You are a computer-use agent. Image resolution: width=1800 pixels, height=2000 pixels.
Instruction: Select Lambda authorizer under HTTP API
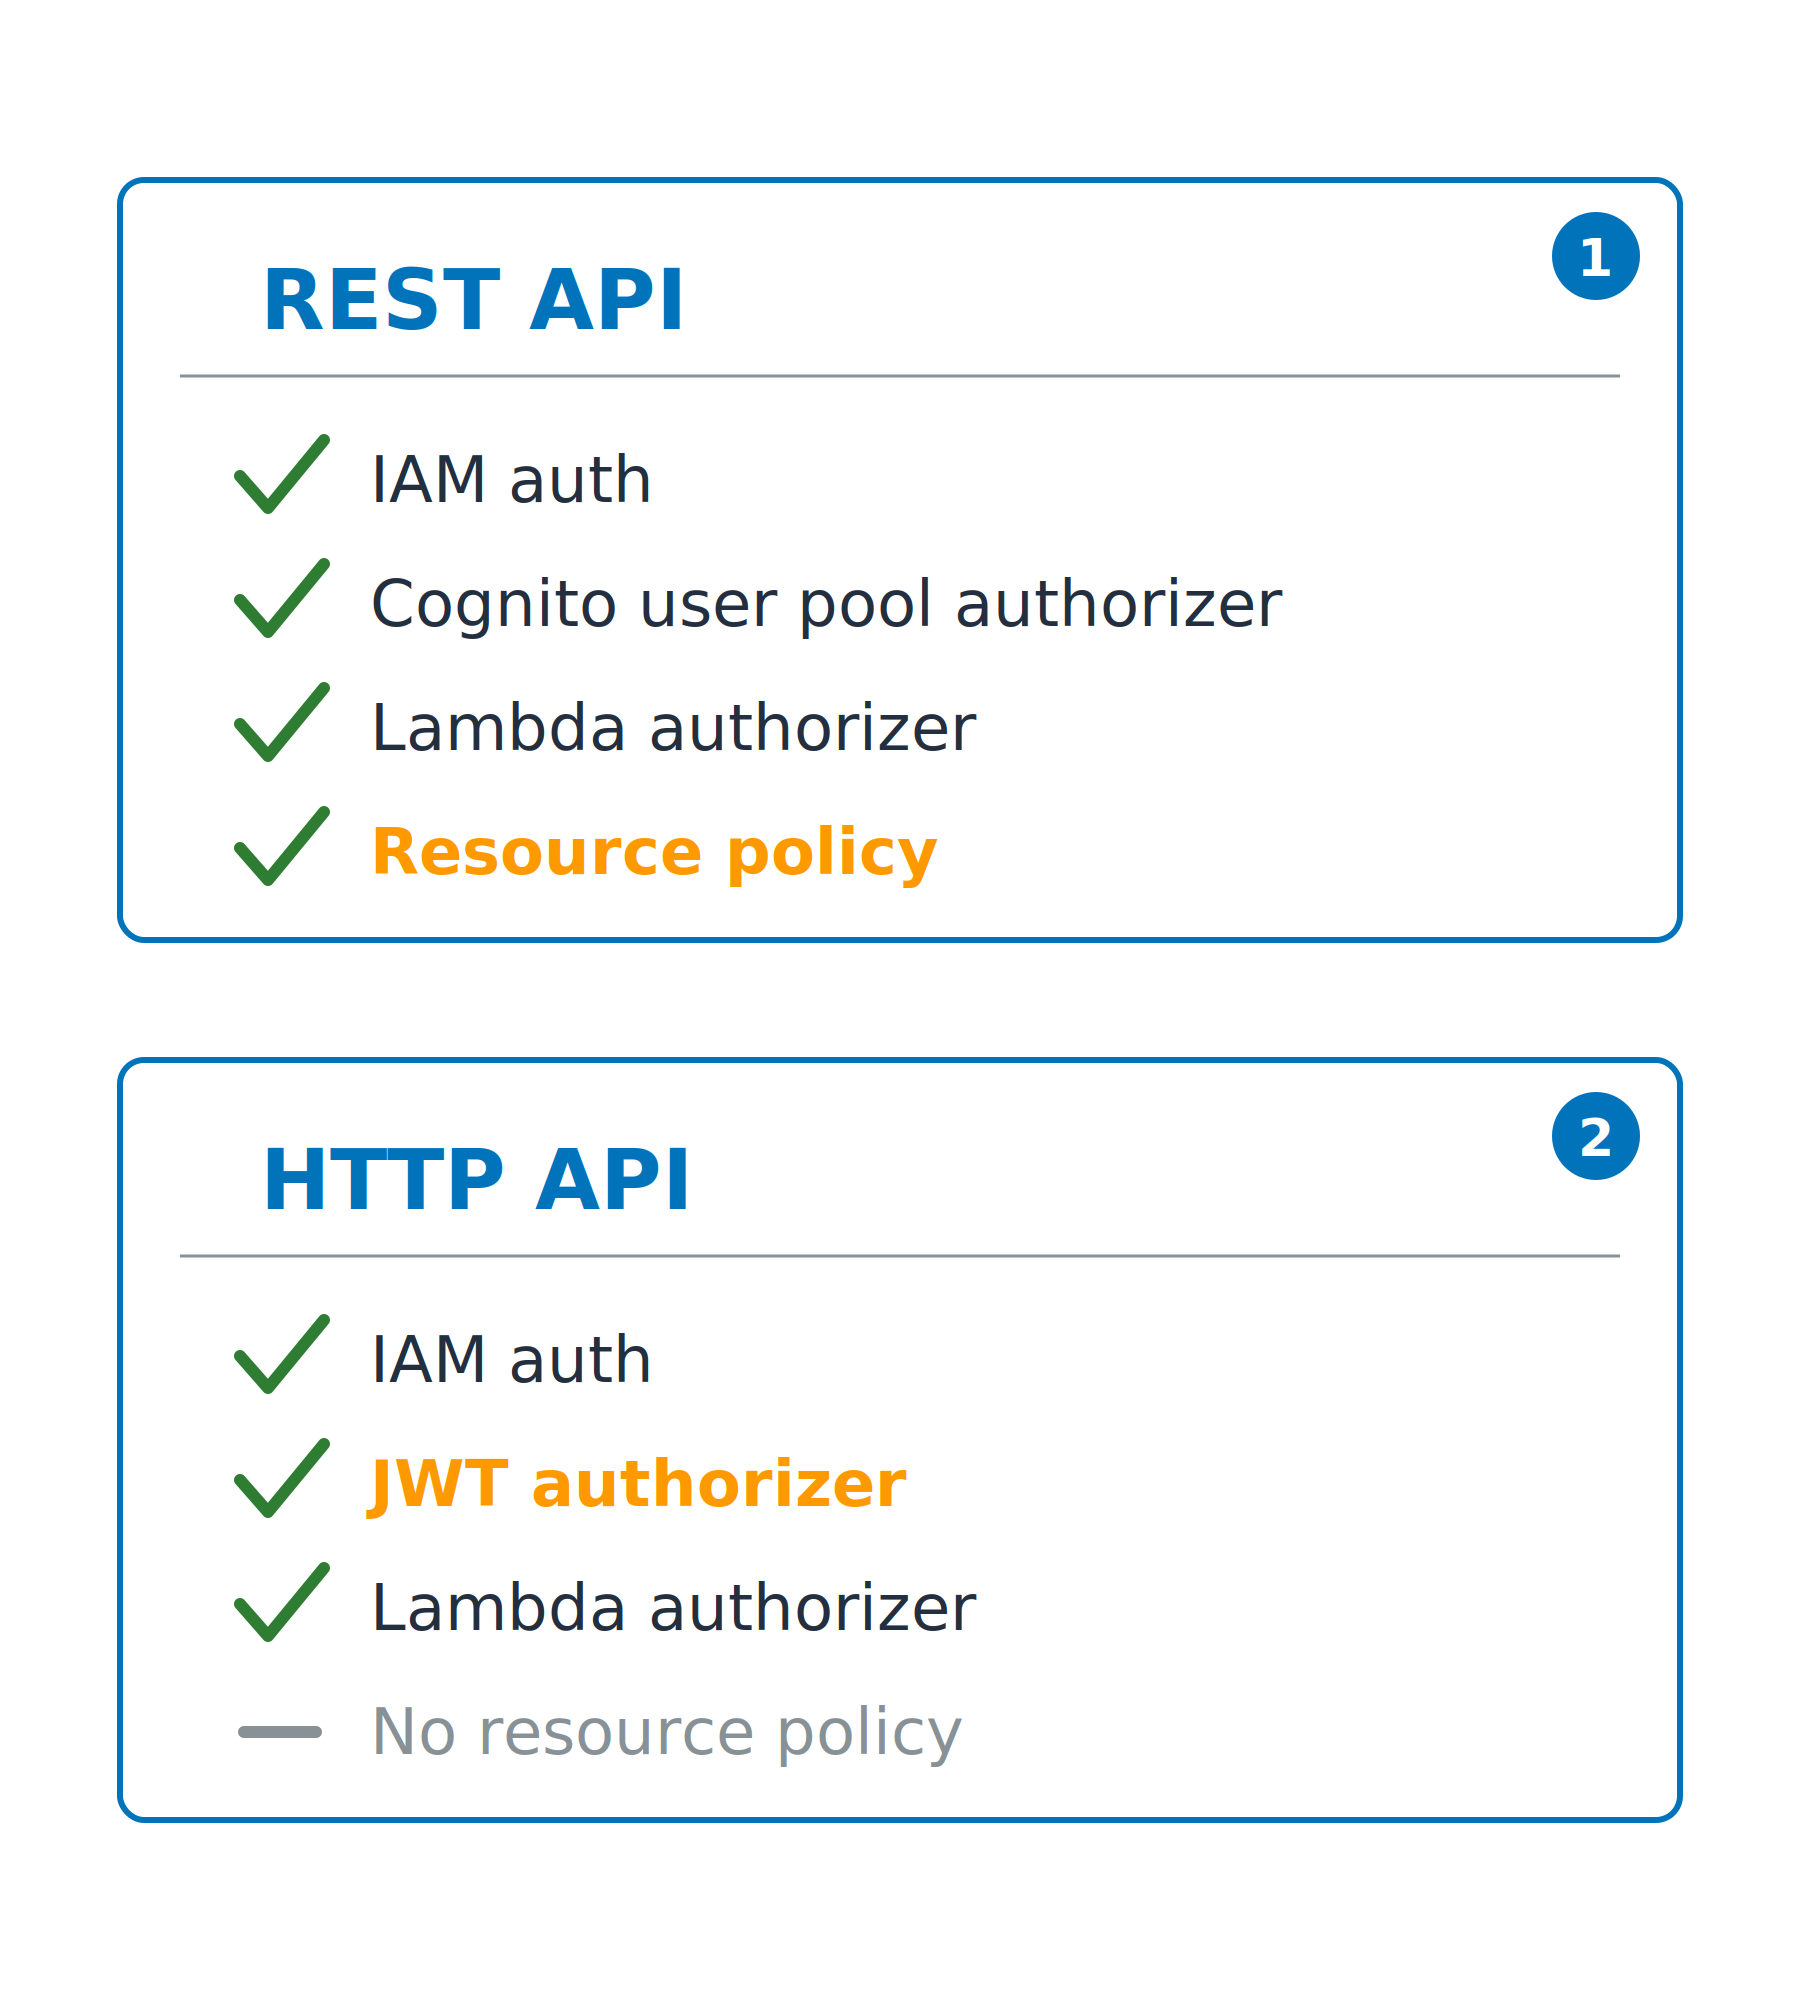tap(673, 1608)
